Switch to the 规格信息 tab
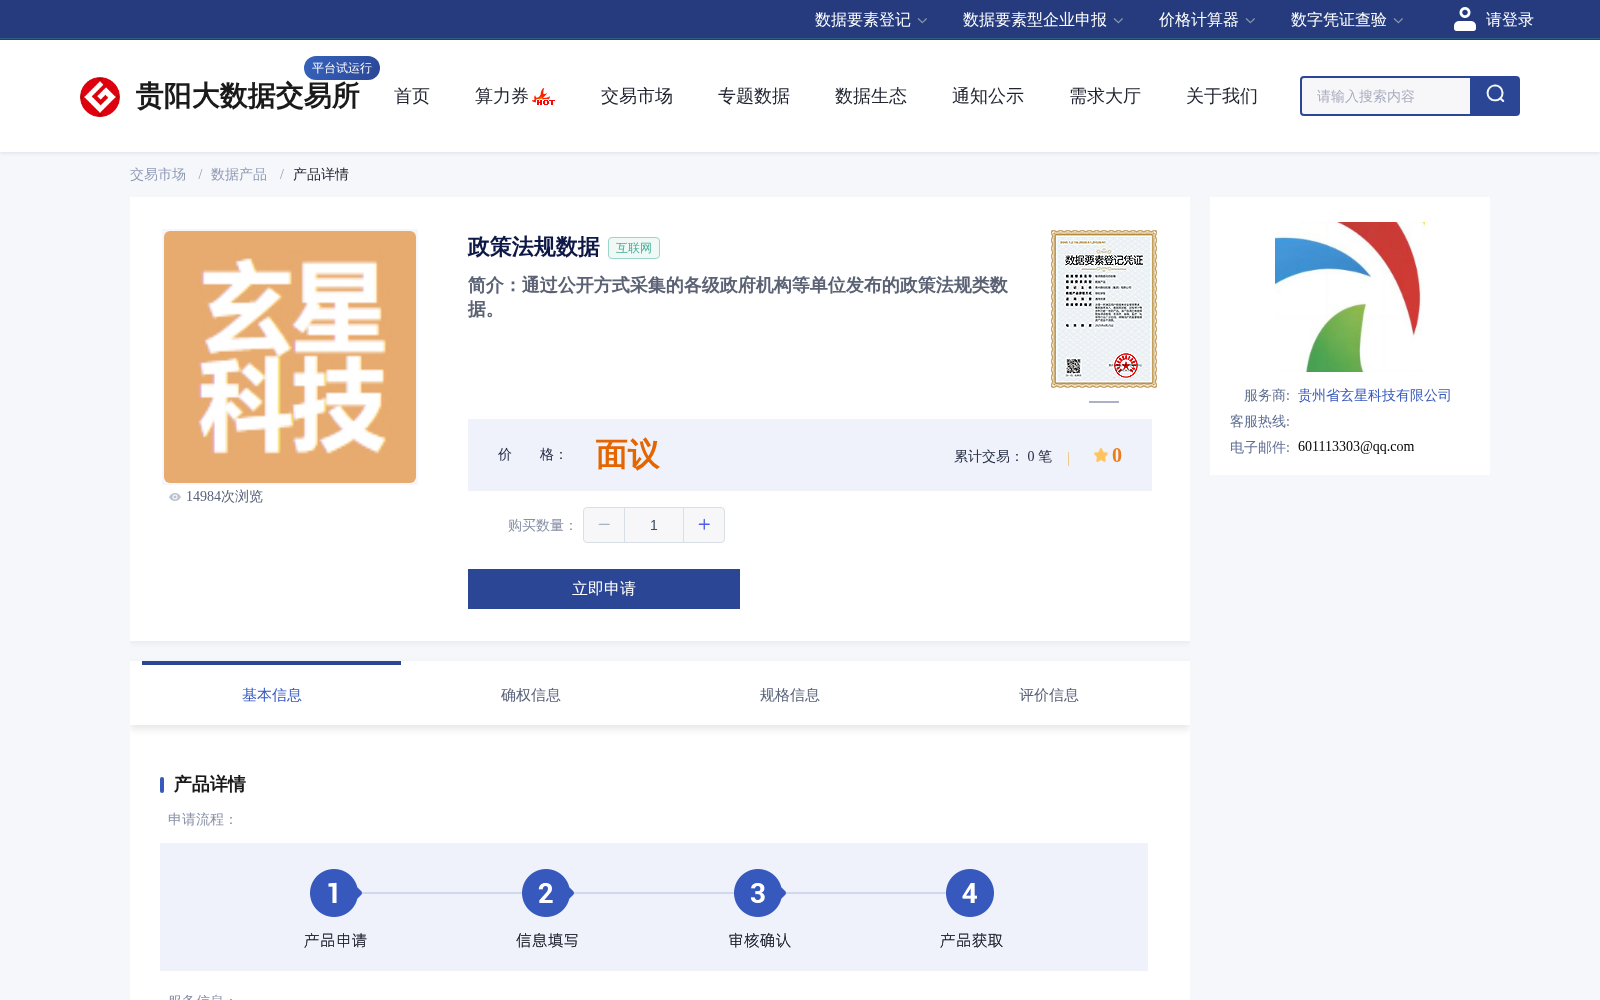This screenshot has width=1600, height=1000. tap(790, 695)
